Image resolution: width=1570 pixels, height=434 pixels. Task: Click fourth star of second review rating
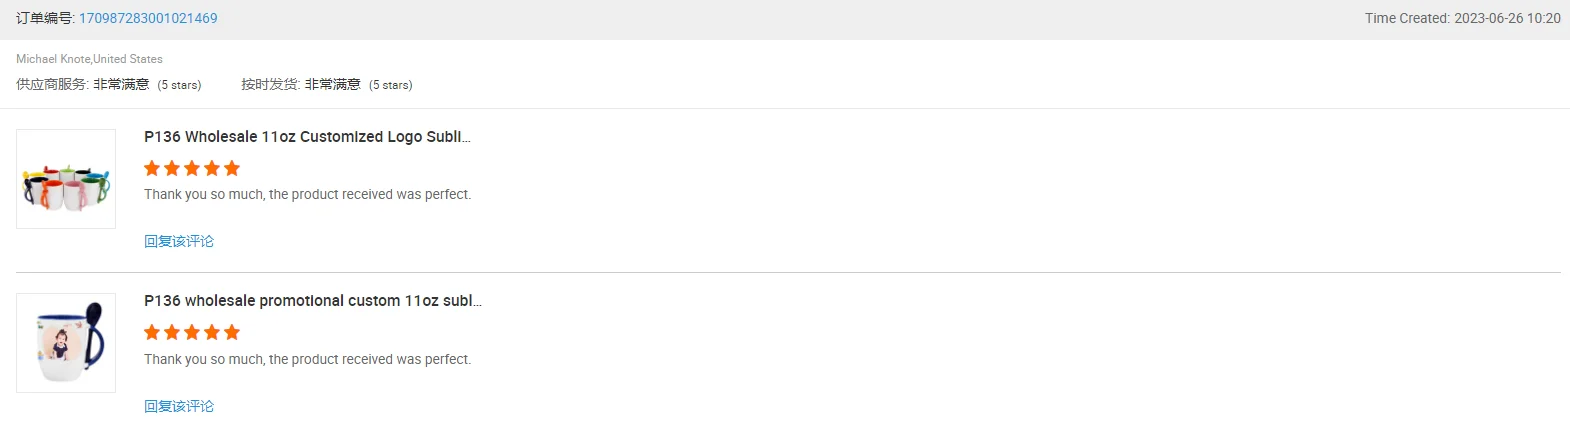point(212,332)
